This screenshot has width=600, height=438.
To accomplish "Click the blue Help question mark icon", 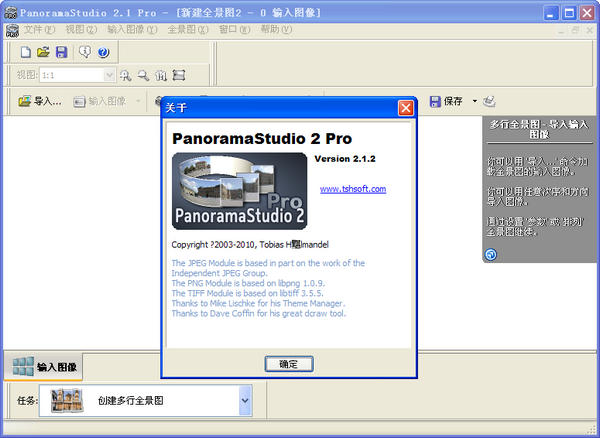I will pyautogui.click(x=103, y=52).
